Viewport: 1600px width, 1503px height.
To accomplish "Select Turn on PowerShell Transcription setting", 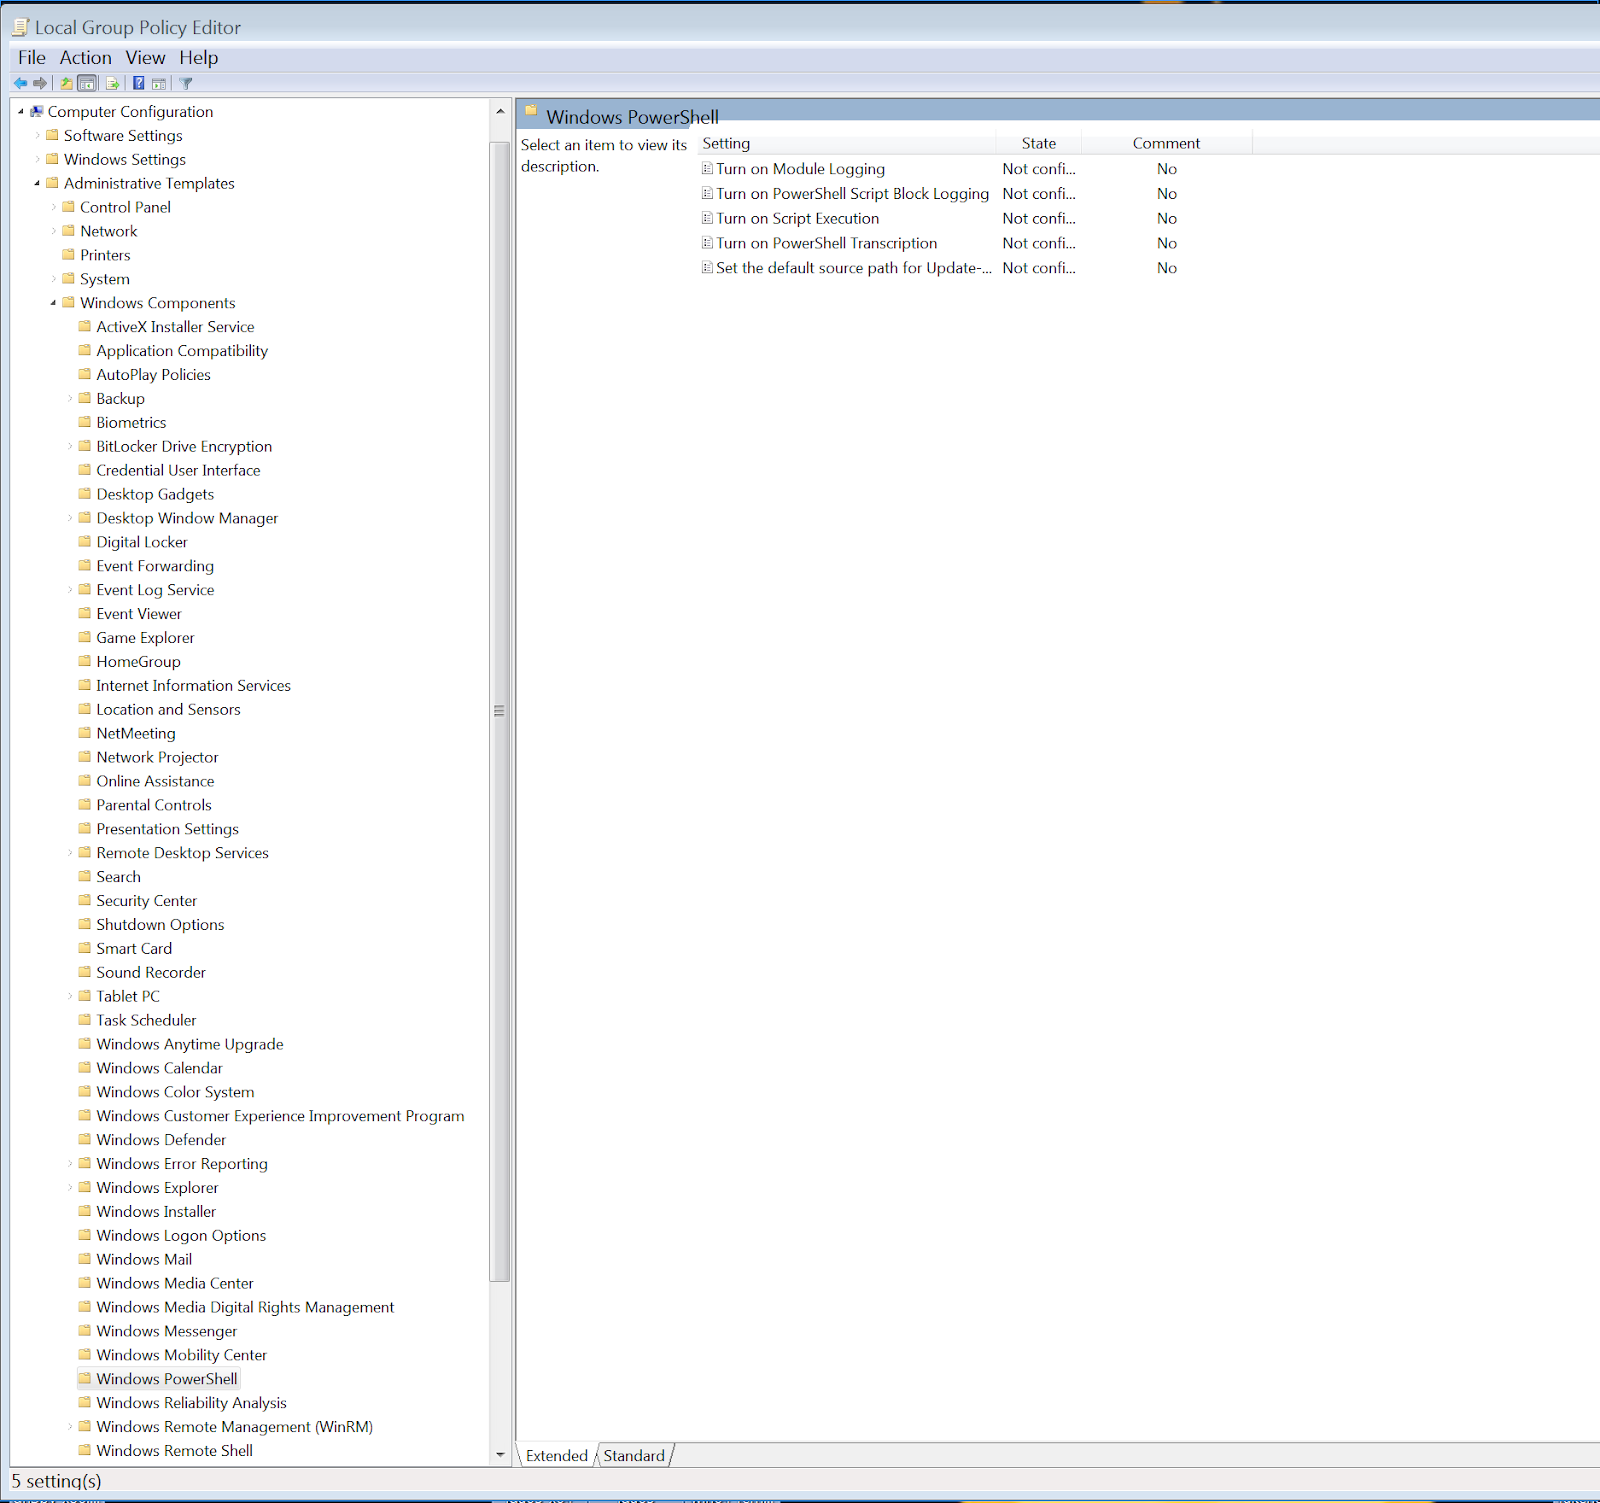I will pos(826,243).
